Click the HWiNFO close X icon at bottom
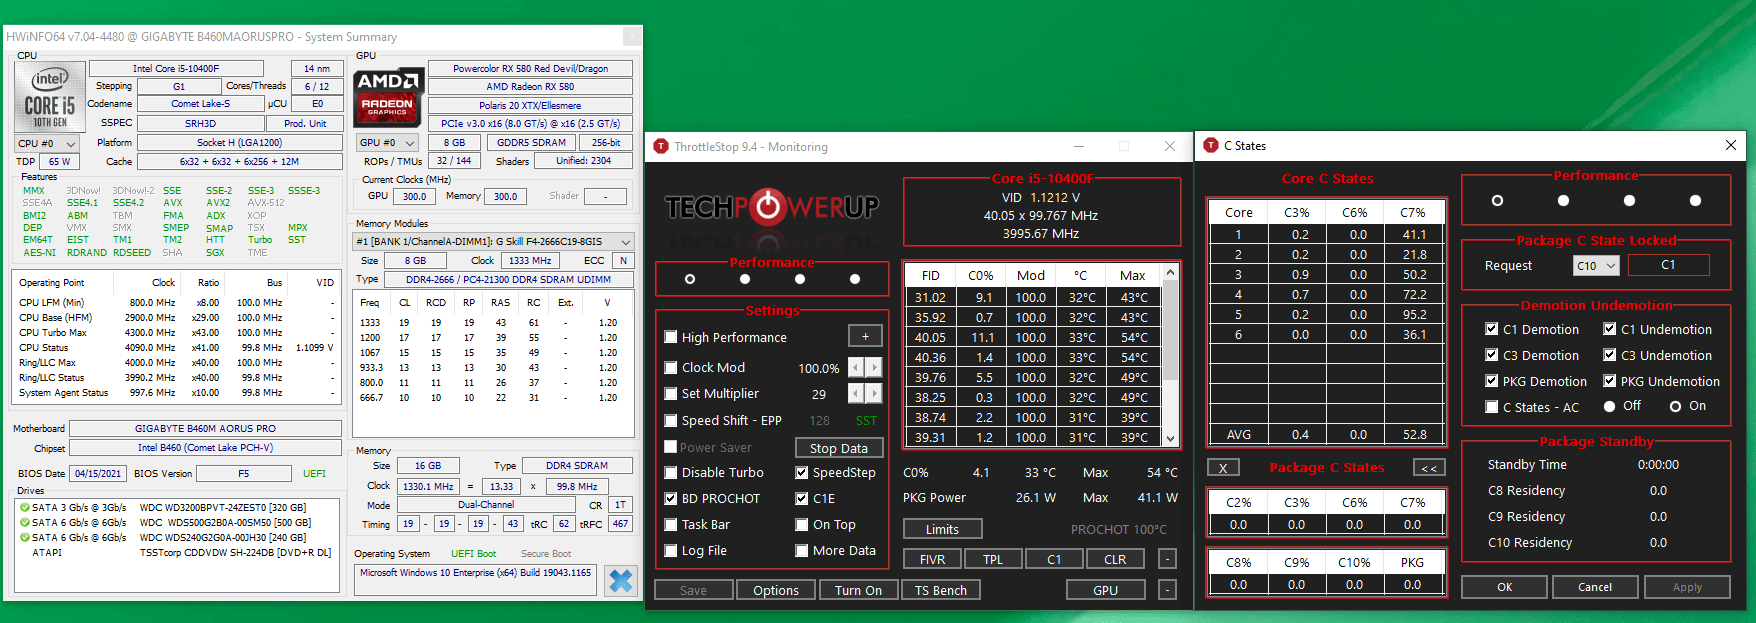This screenshot has width=1756, height=623. [x=621, y=581]
